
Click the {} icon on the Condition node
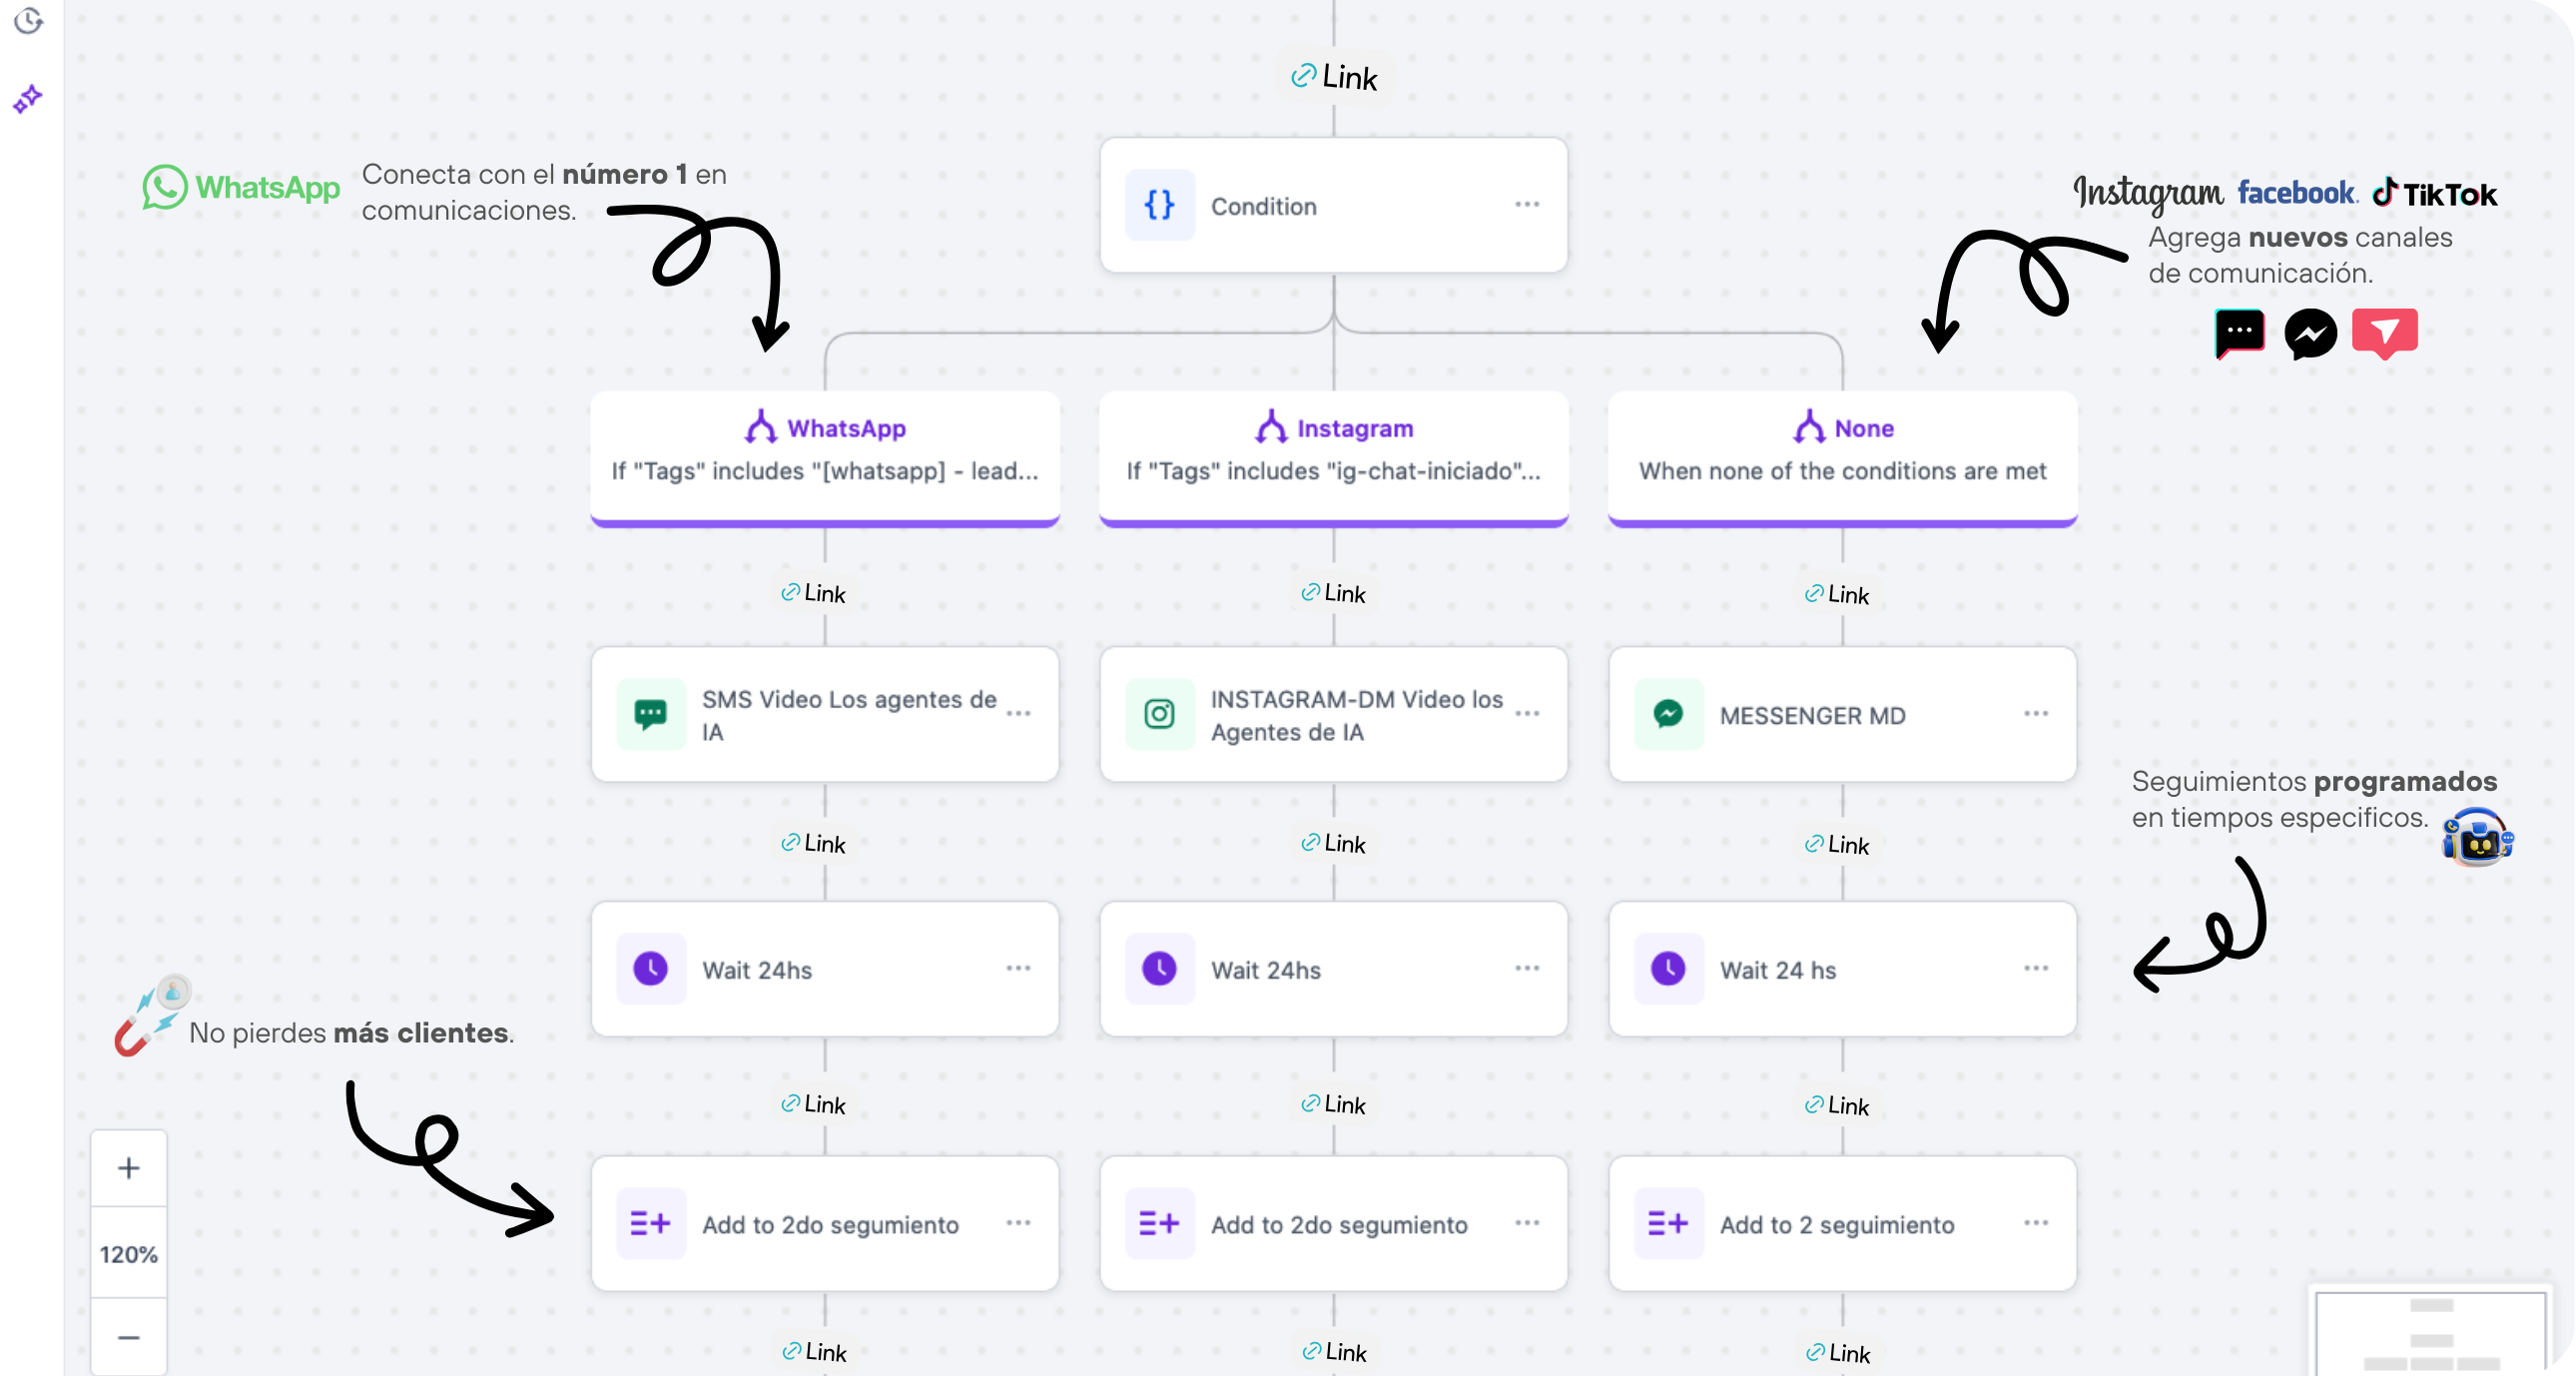pyautogui.click(x=1159, y=205)
